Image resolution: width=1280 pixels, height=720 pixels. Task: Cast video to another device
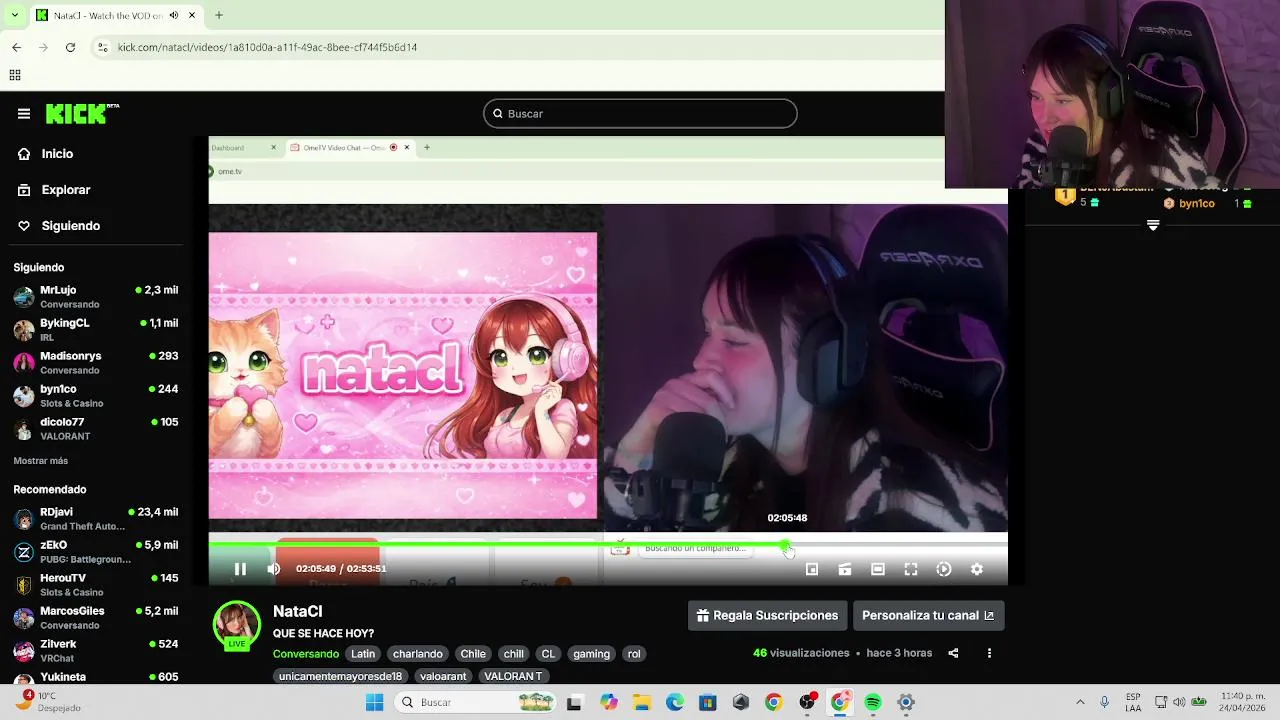point(845,569)
